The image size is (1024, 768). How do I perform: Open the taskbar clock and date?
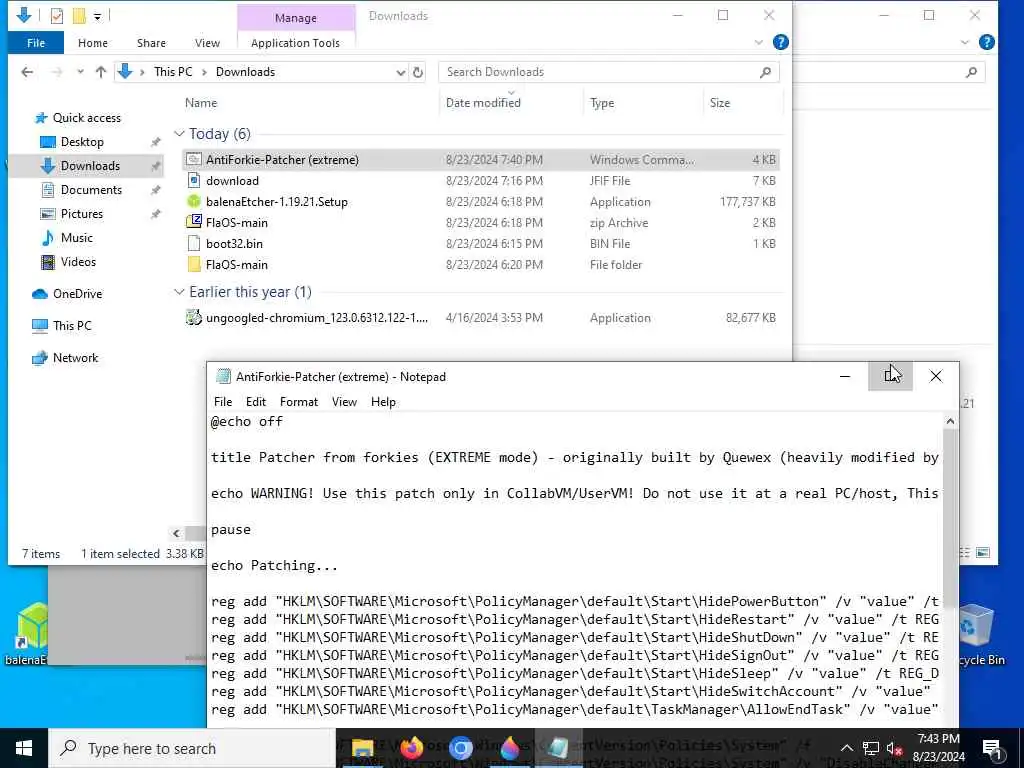(x=938, y=748)
